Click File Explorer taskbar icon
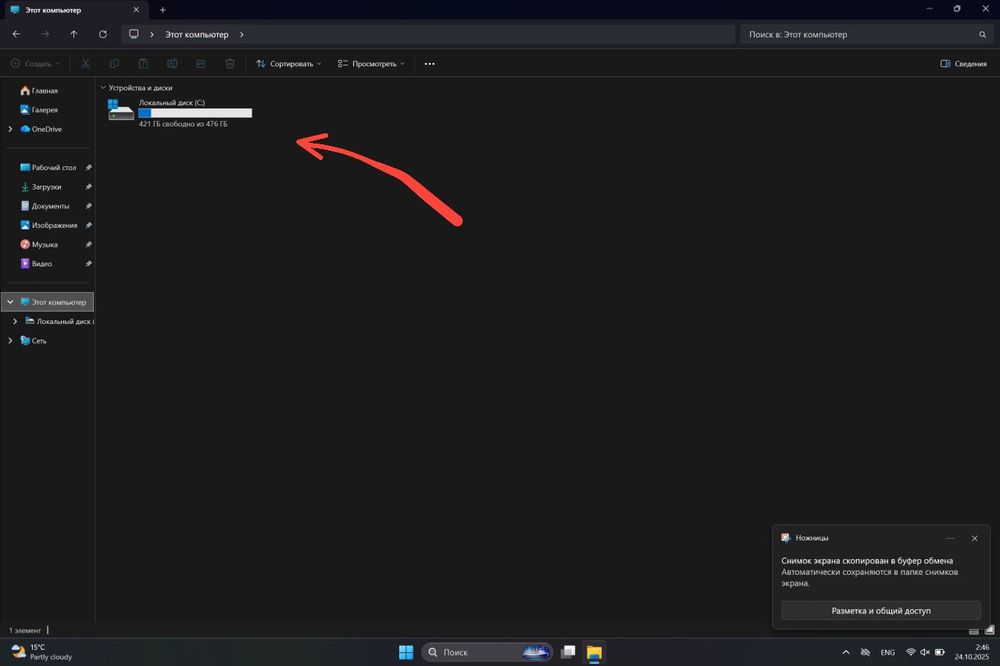The height and width of the screenshot is (666, 1000). point(594,652)
